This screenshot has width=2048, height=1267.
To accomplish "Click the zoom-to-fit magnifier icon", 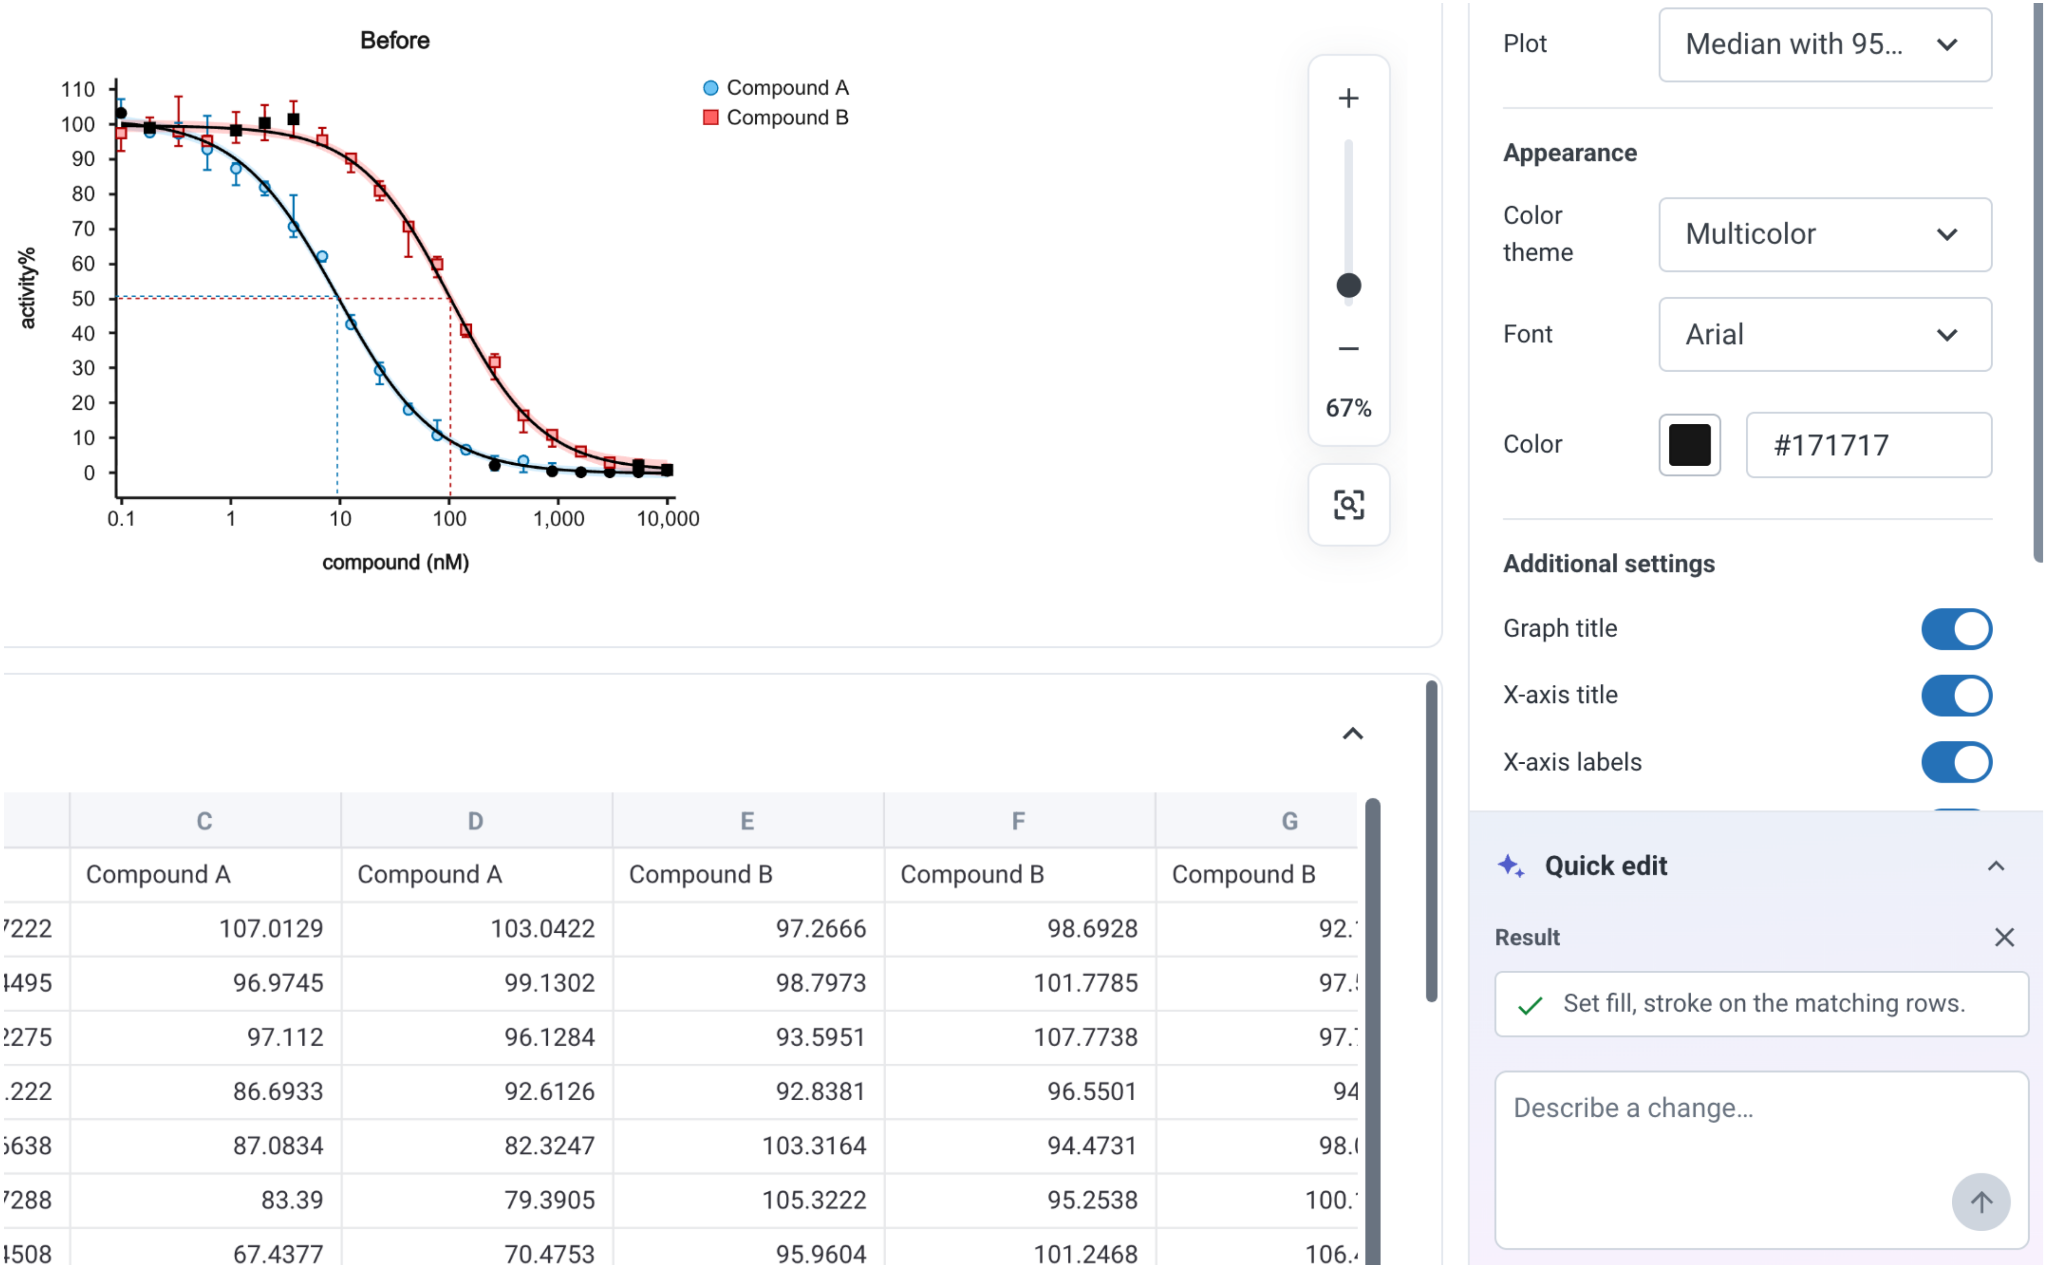I will point(1348,505).
